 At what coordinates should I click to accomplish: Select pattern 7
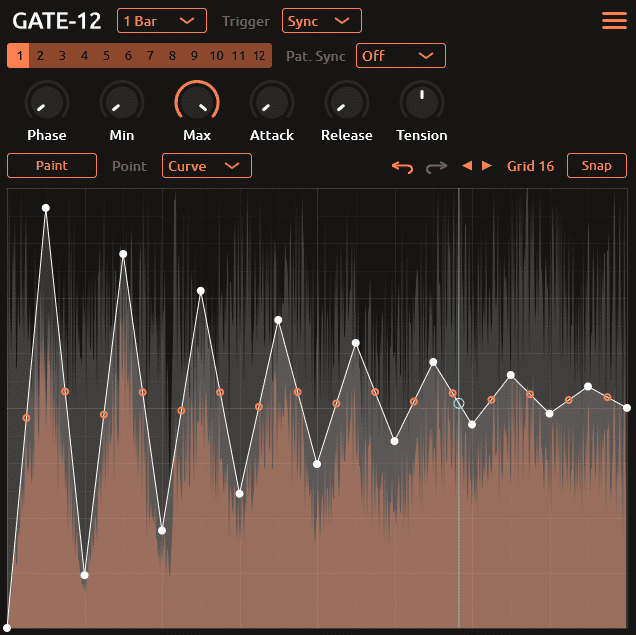[x=150, y=56]
